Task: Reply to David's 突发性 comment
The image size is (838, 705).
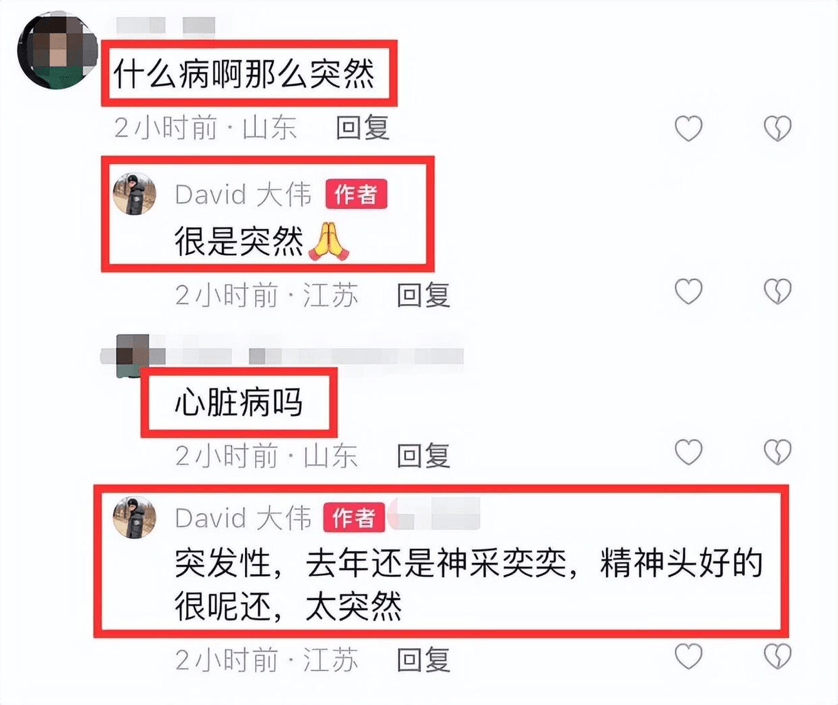Action: [x=424, y=660]
